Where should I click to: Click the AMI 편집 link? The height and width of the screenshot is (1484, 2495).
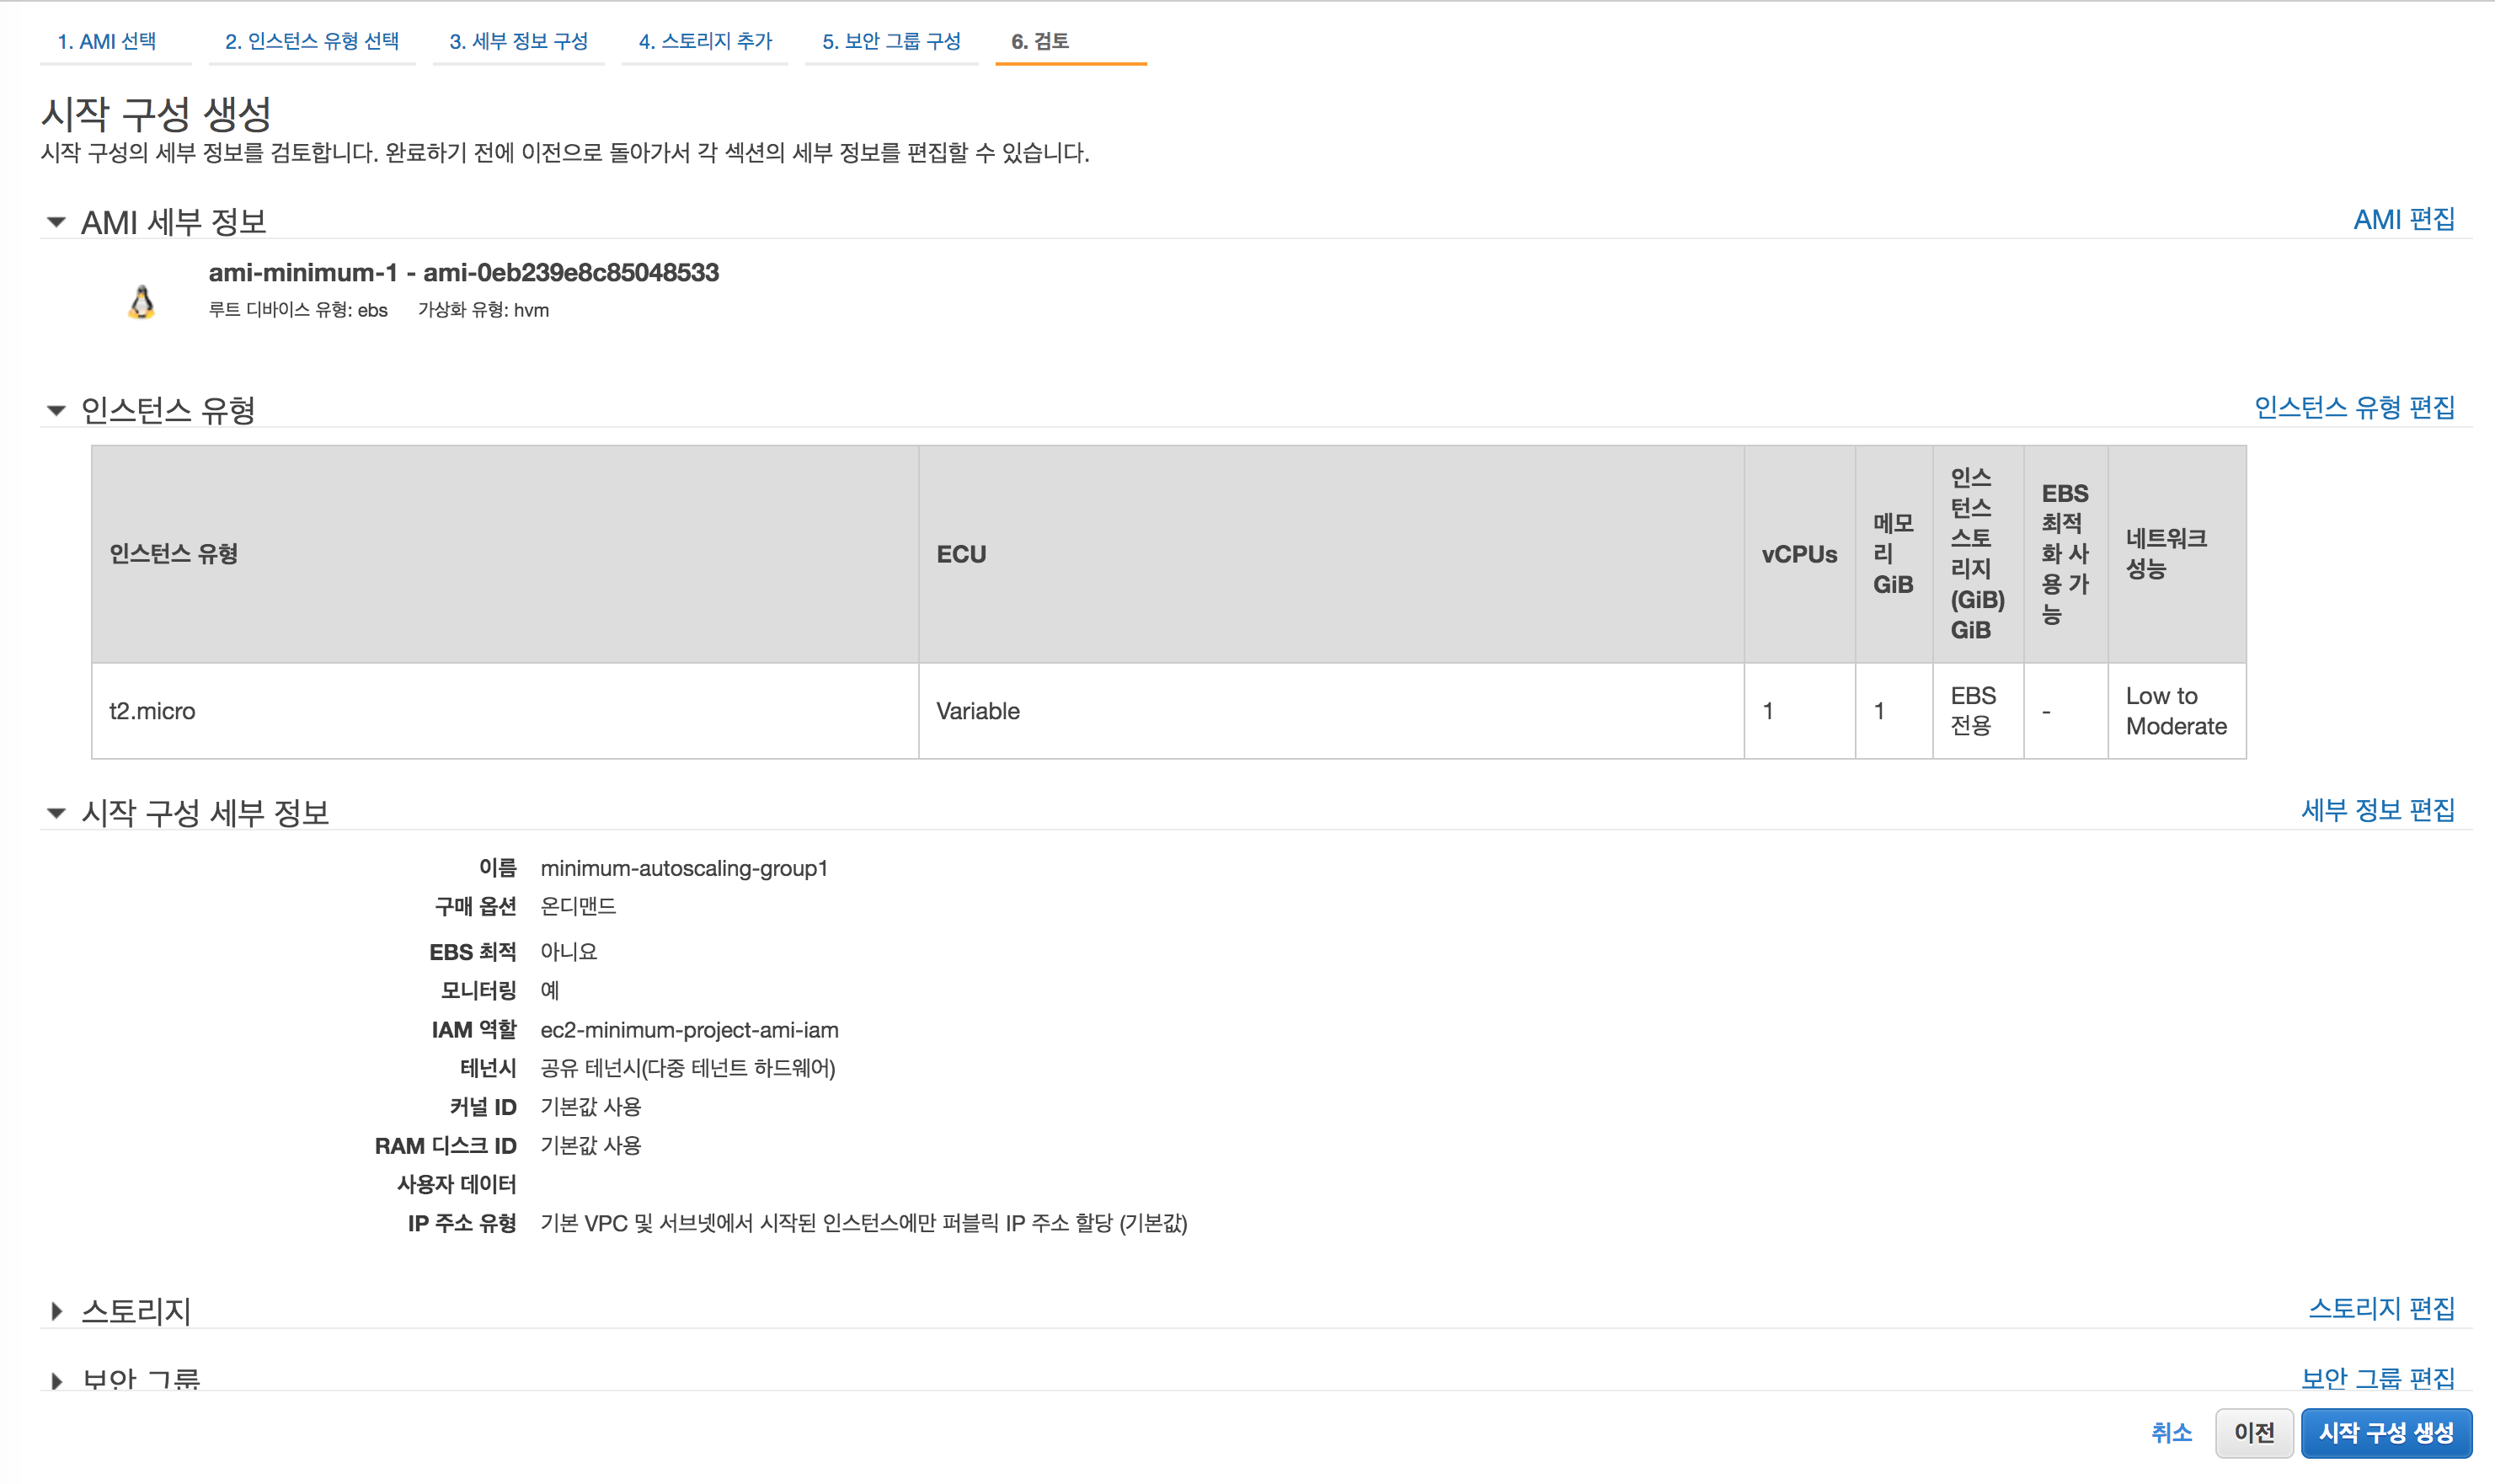(x=2403, y=219)
